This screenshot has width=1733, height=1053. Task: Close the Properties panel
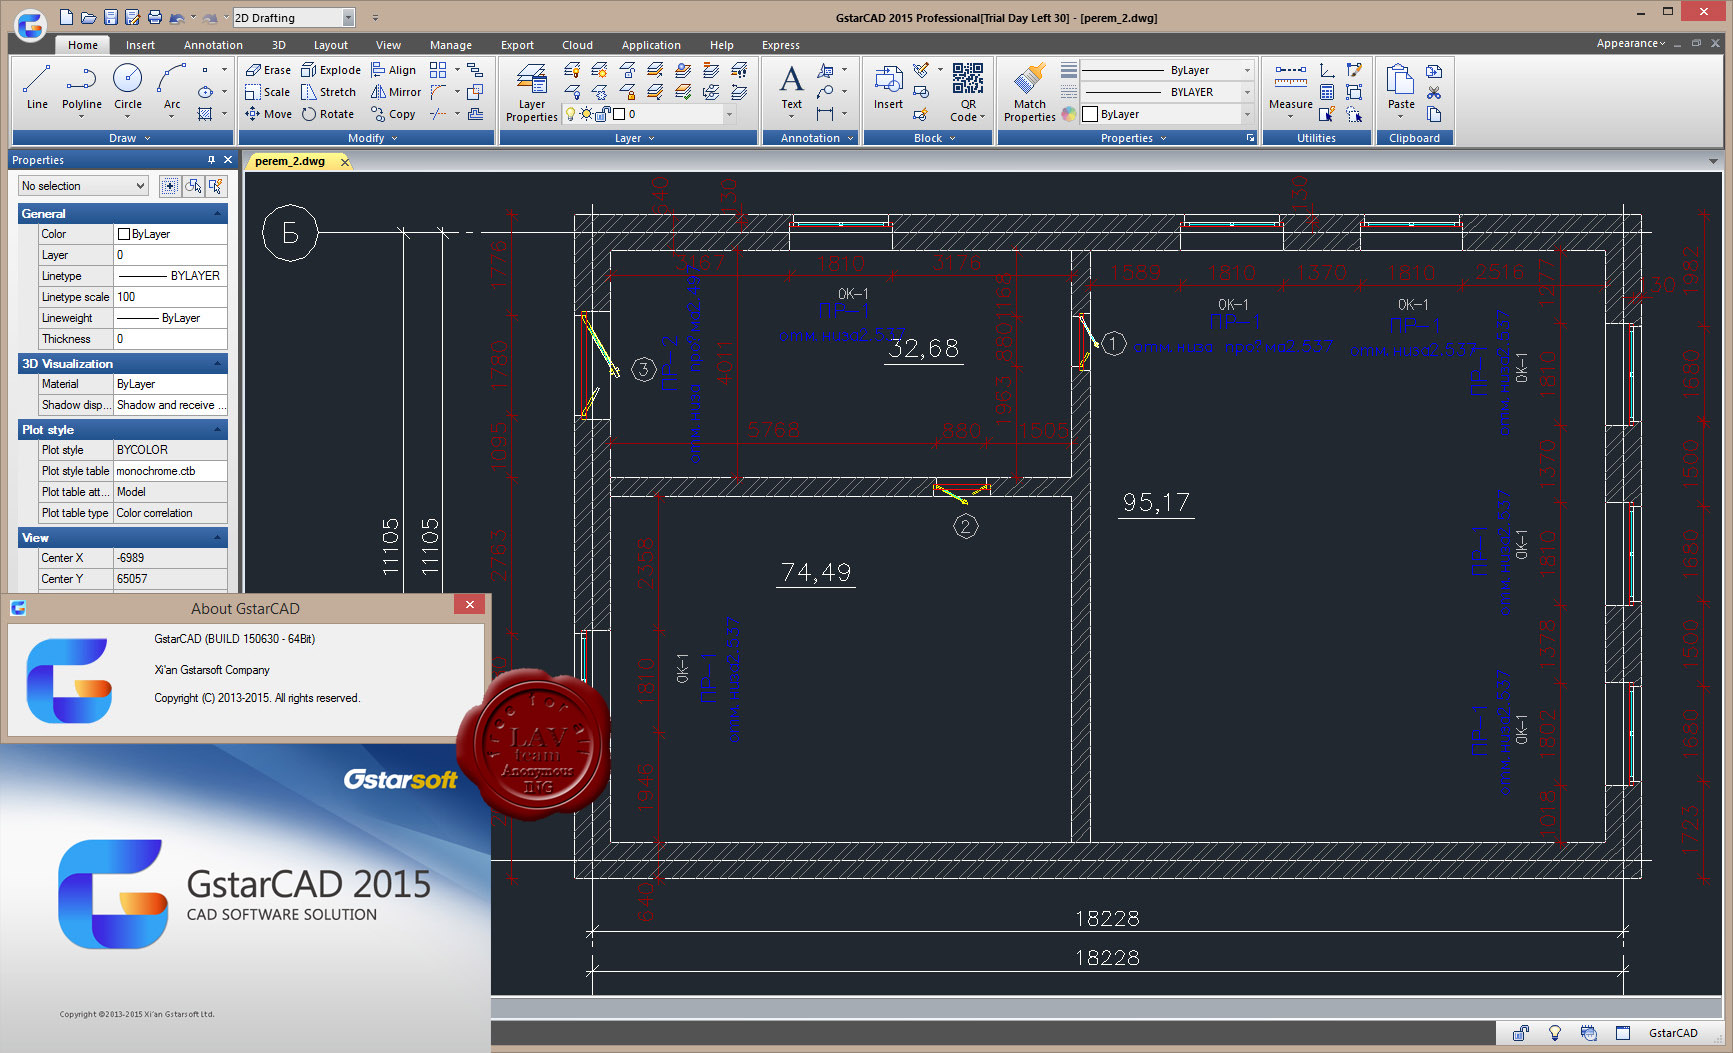click(x=228, y=160)
